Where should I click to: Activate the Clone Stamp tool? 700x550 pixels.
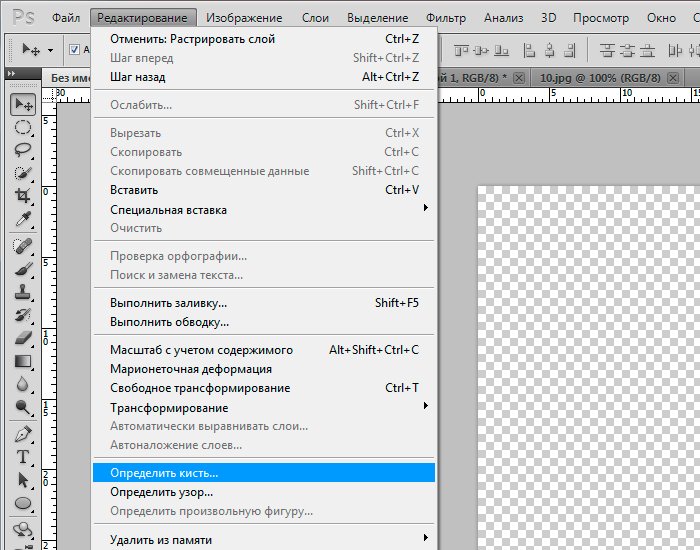click(23, 292)
